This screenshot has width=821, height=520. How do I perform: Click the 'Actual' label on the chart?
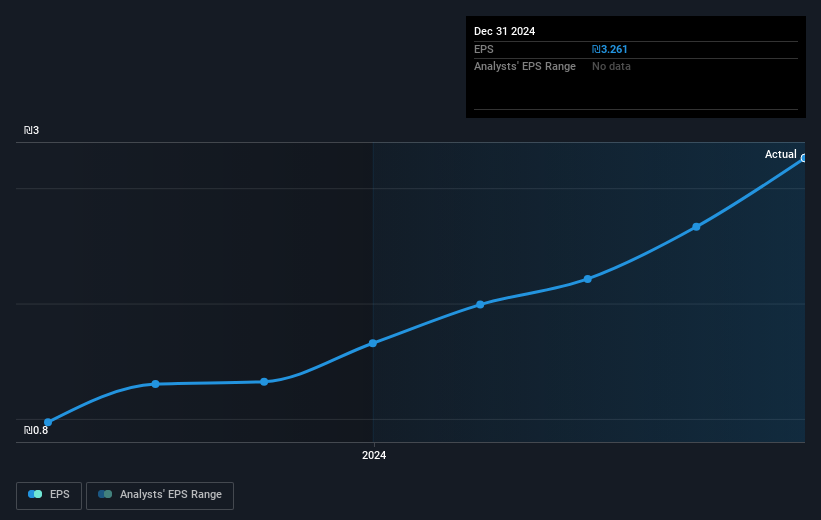pyautogui.click(x=780, y=154)
